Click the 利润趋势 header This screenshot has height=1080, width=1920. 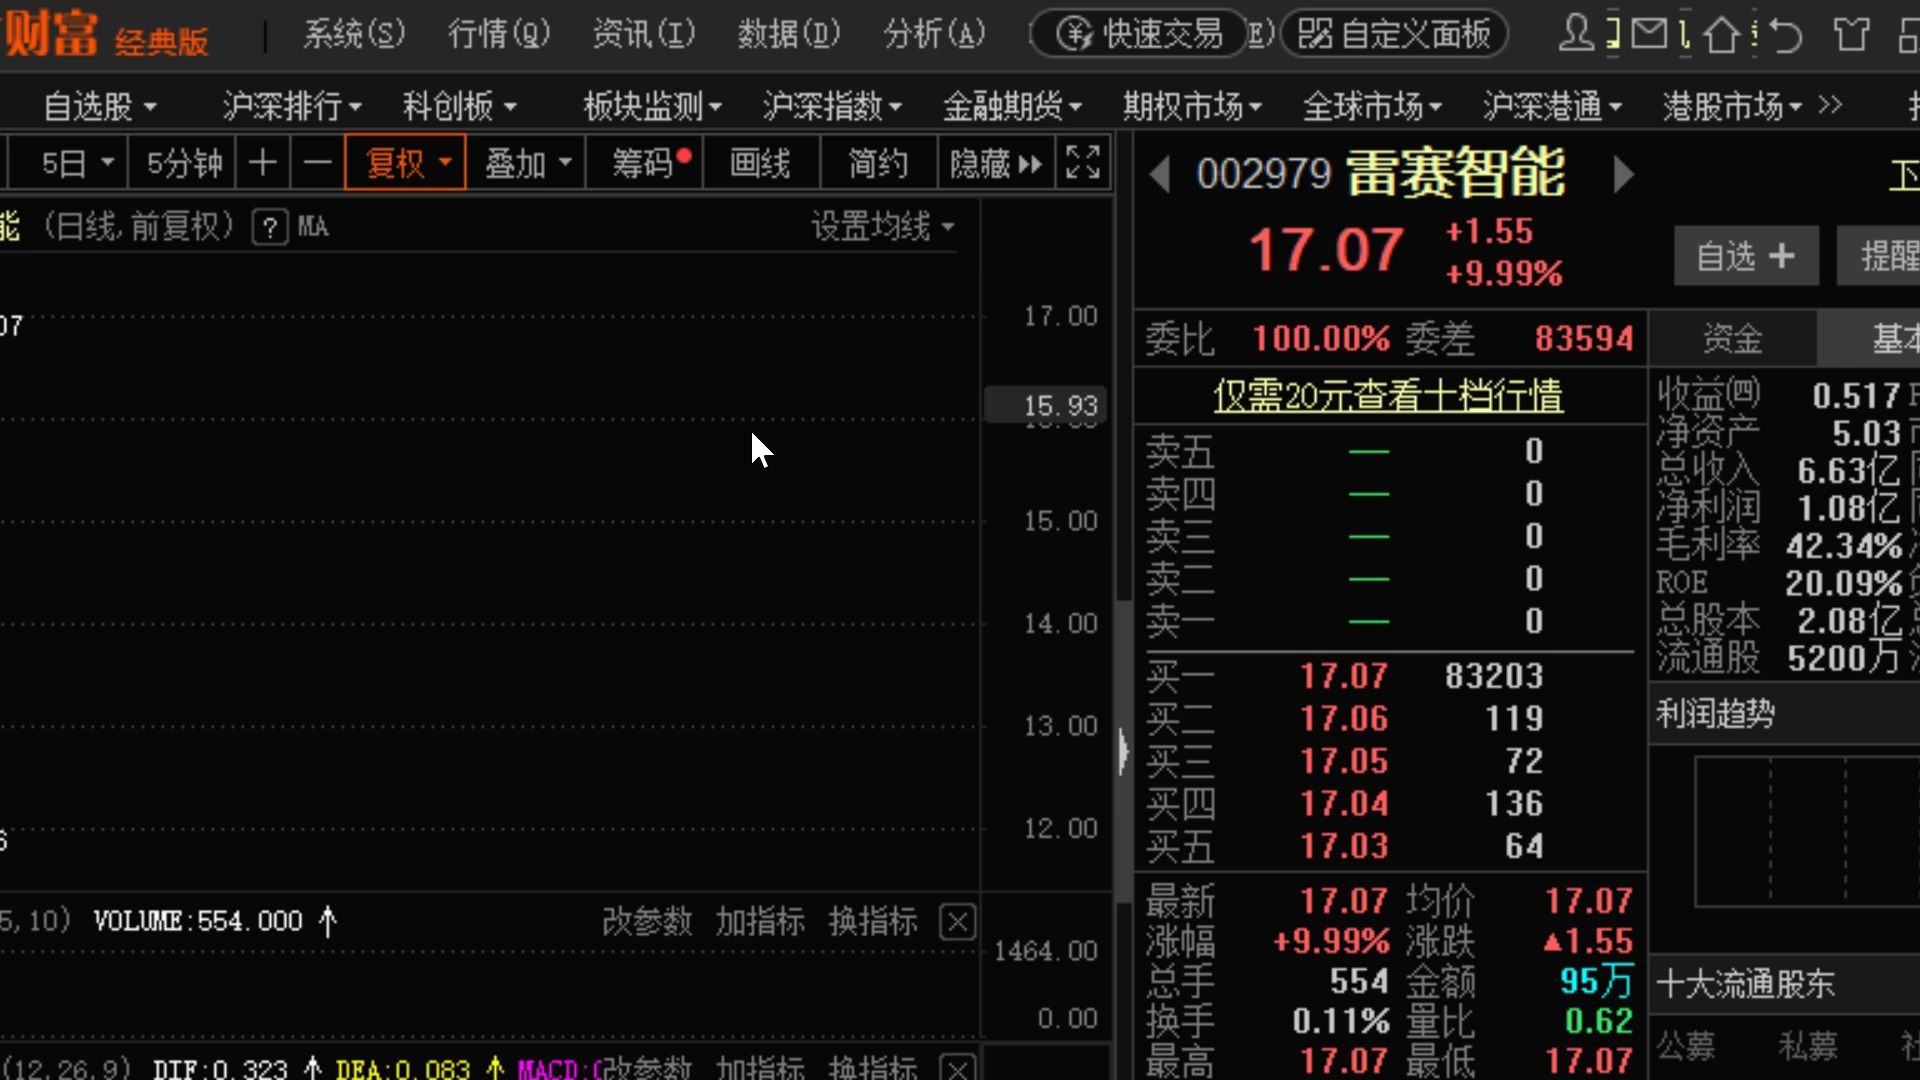click(1715, 714)
